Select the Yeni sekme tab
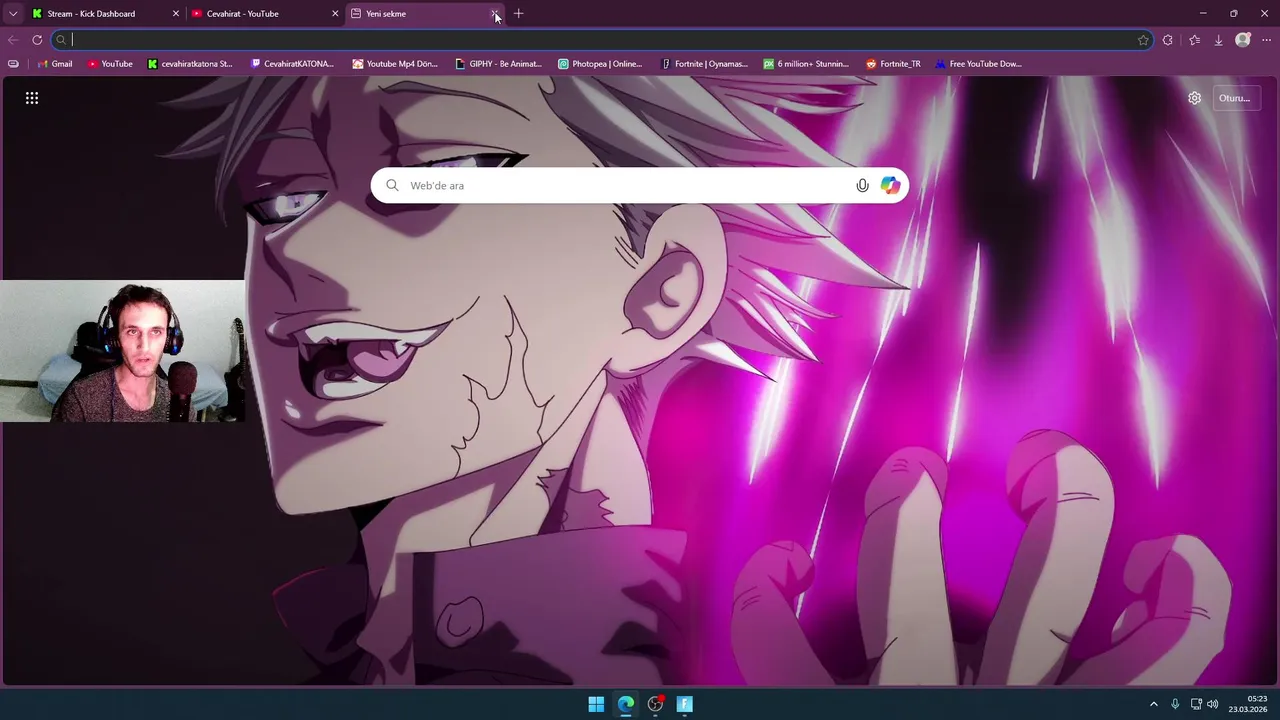 pyautogui.click(x=424, y=14)
